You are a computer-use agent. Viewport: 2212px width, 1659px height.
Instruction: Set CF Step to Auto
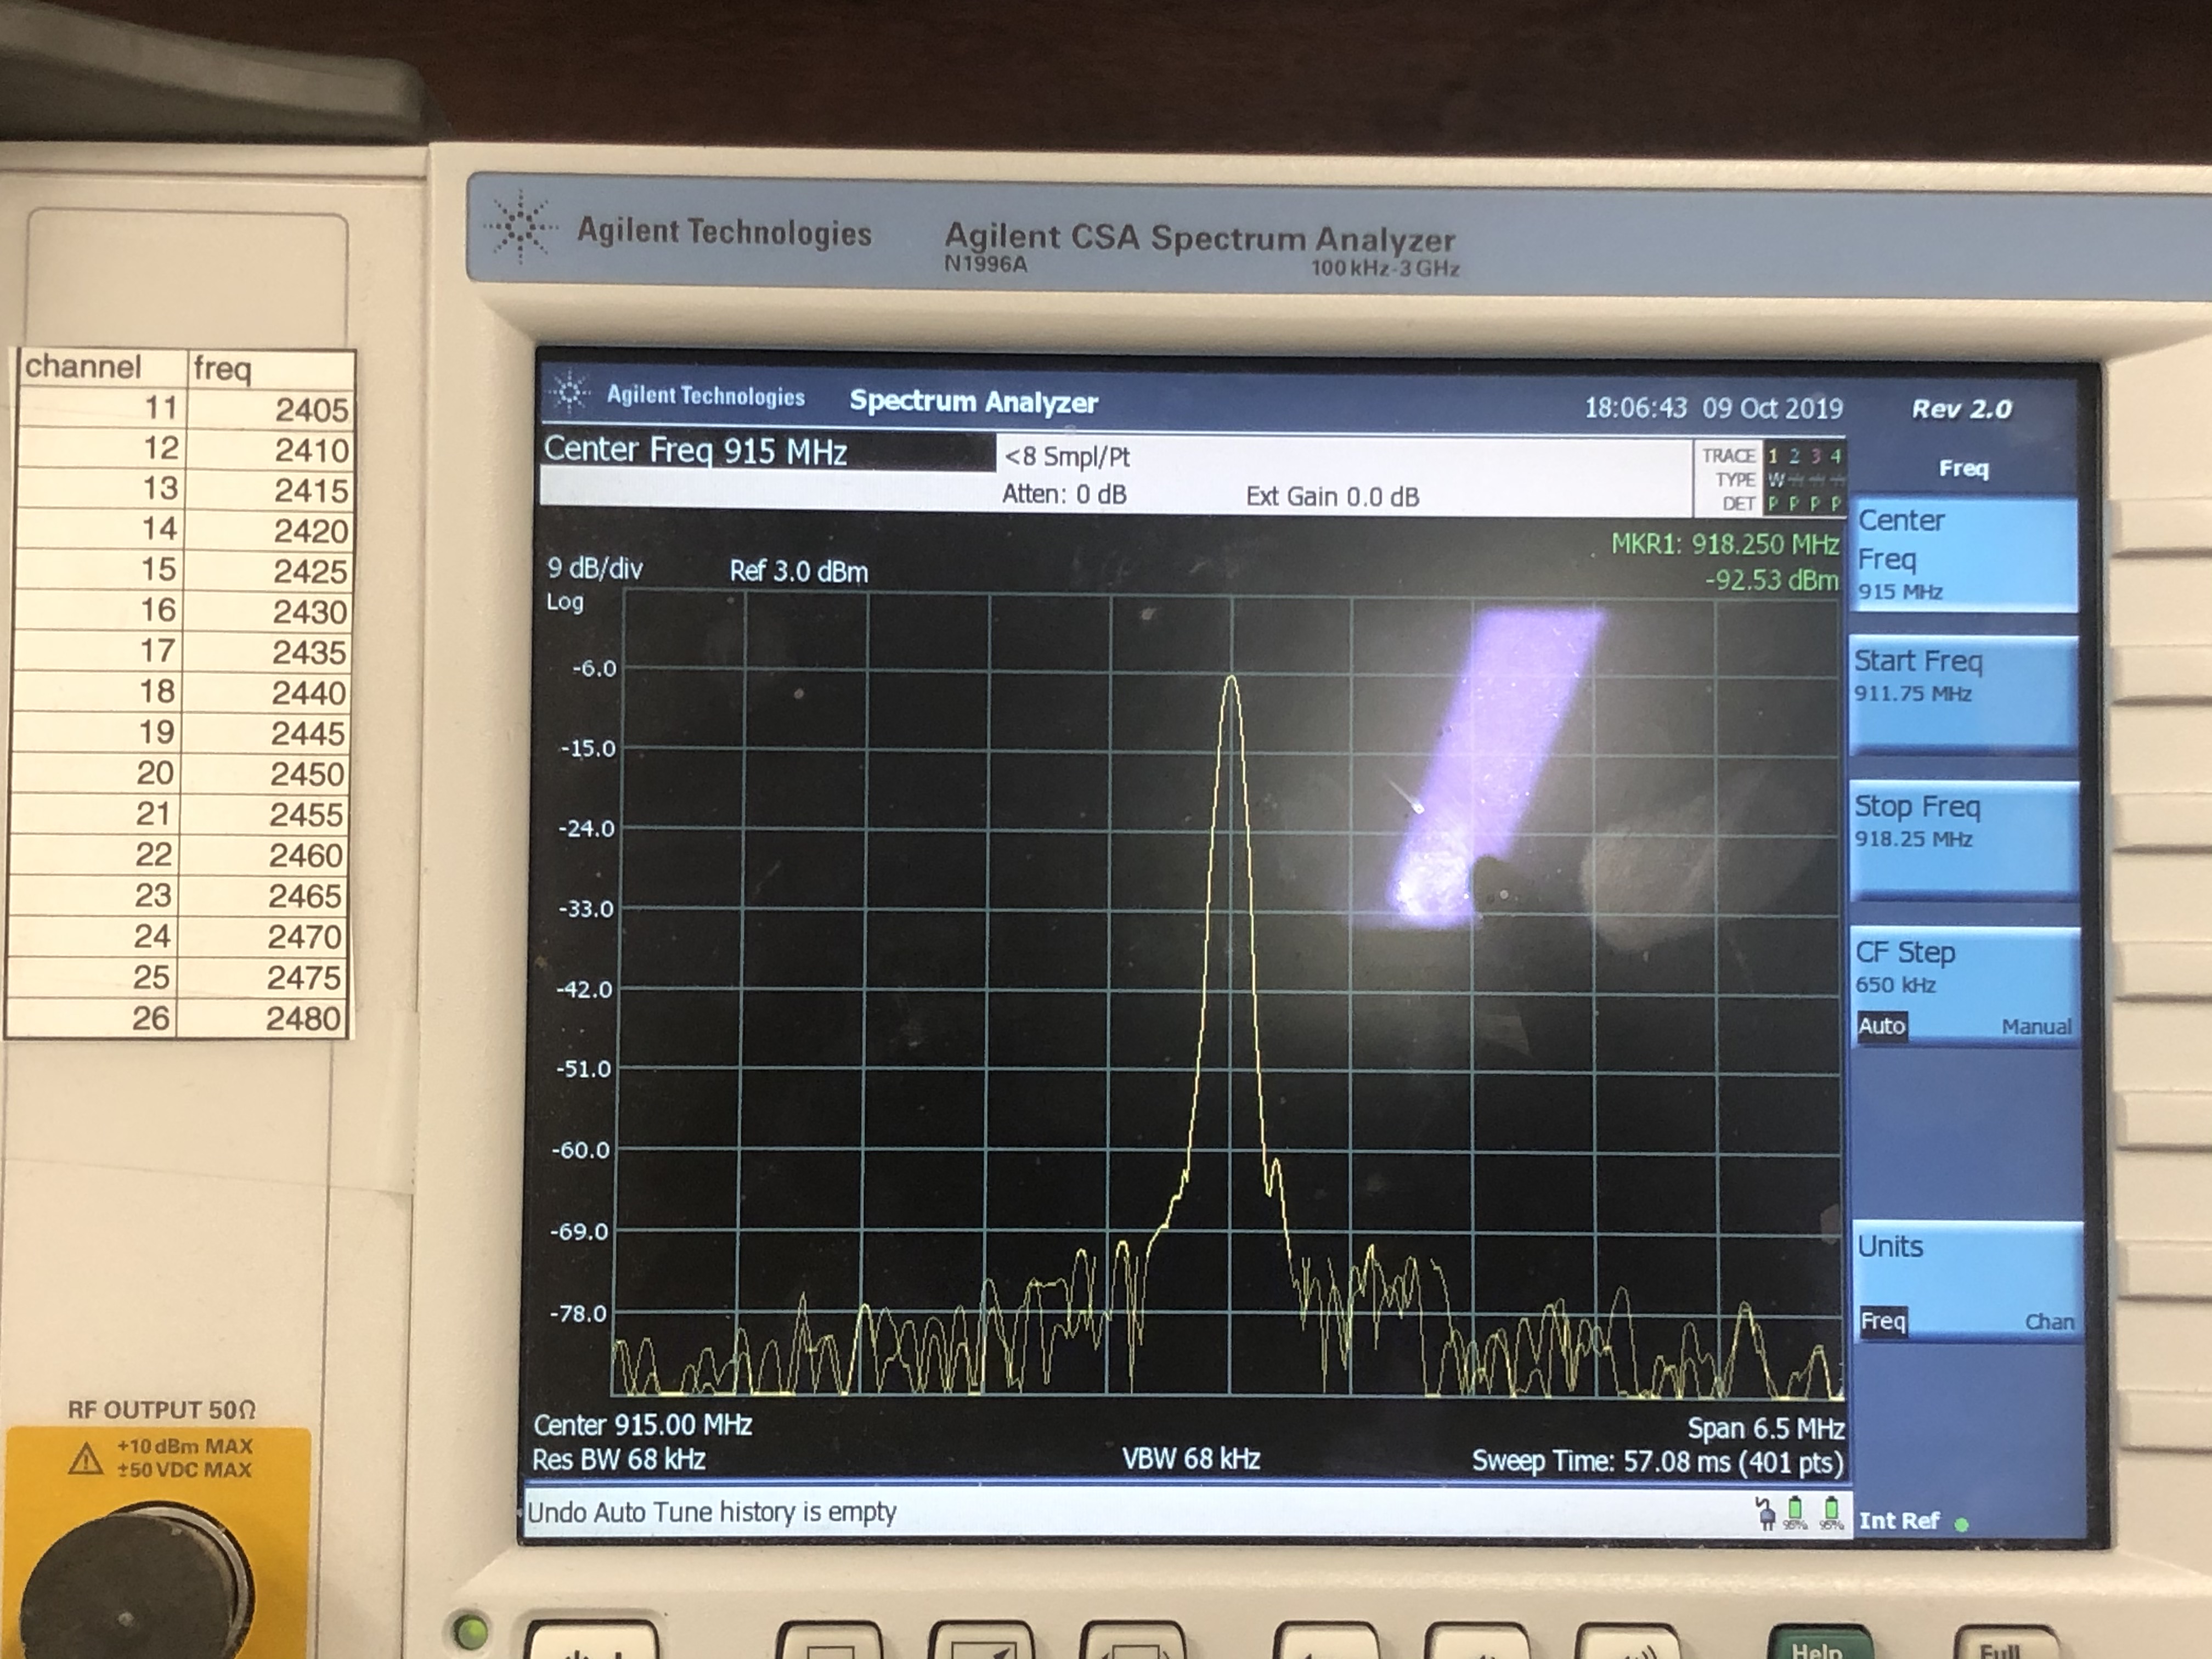tap(1881, 1026)
